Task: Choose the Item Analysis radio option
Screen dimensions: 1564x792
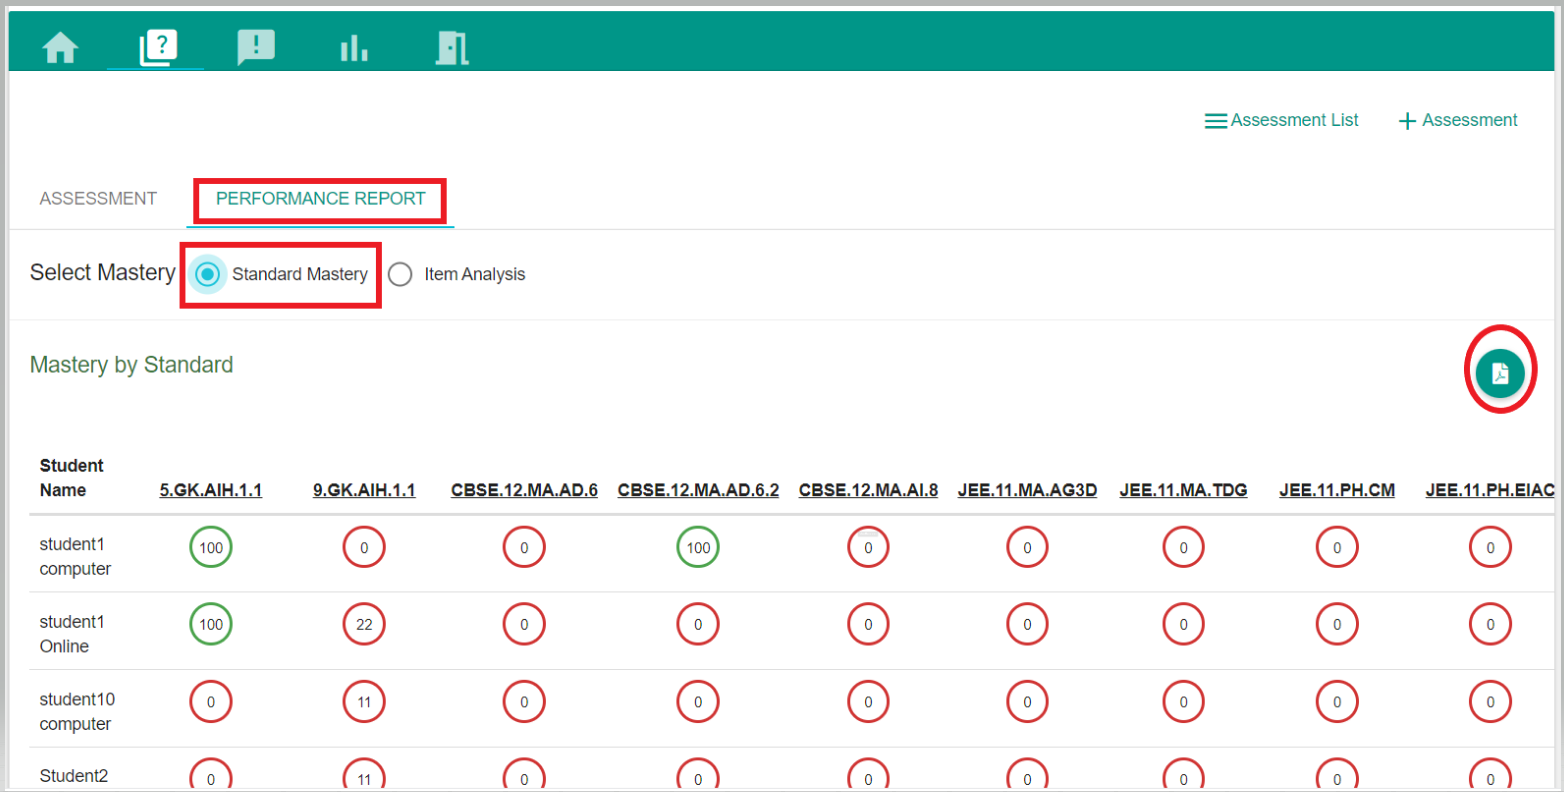Action: tap(401, 274)
